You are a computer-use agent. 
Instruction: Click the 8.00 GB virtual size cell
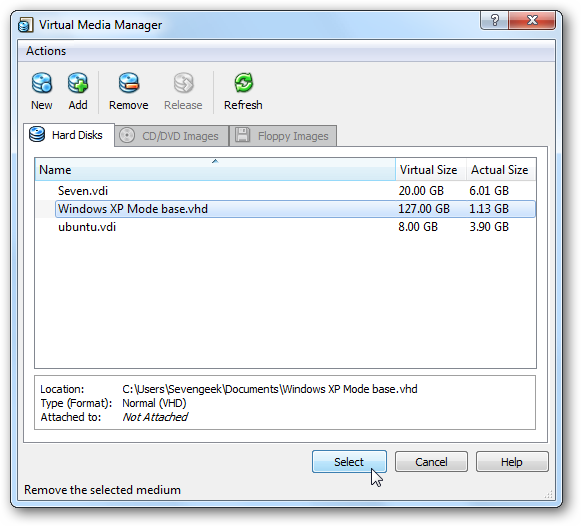pos(418,227)
